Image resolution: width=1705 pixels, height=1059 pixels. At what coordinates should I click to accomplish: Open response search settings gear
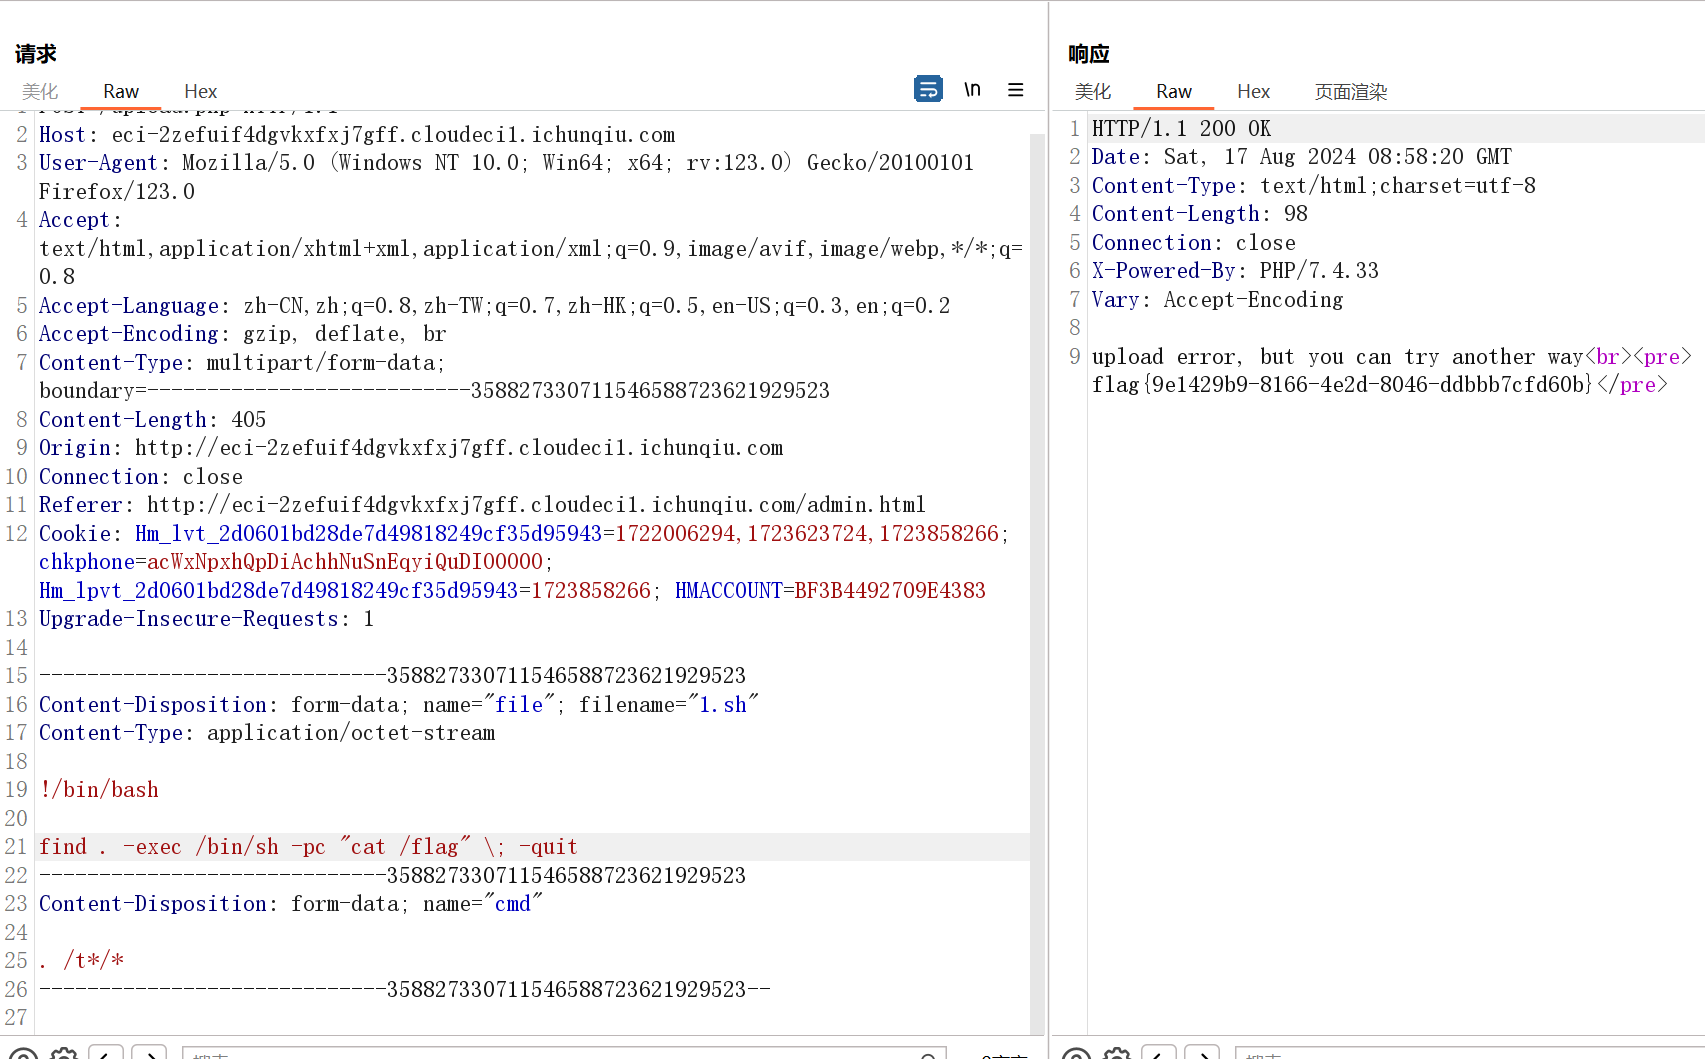pyautogui.click(x=1116, y=1053)
